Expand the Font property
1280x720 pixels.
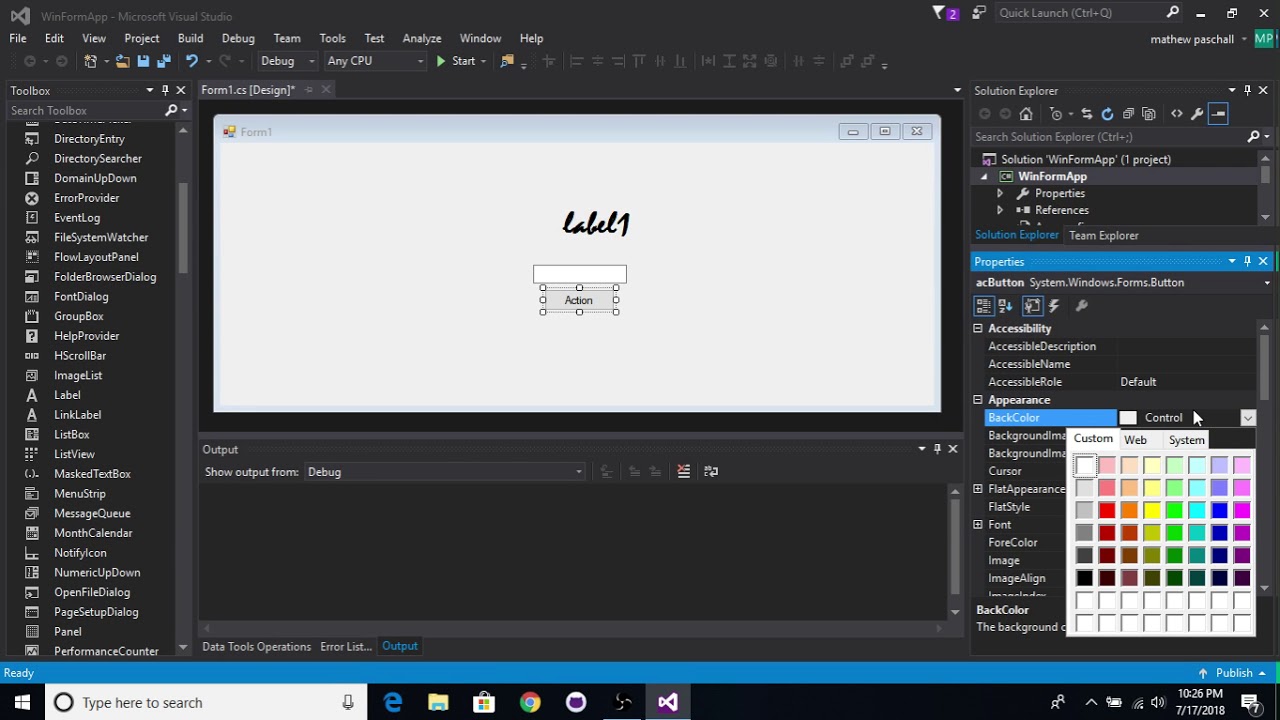coord(978,524)
